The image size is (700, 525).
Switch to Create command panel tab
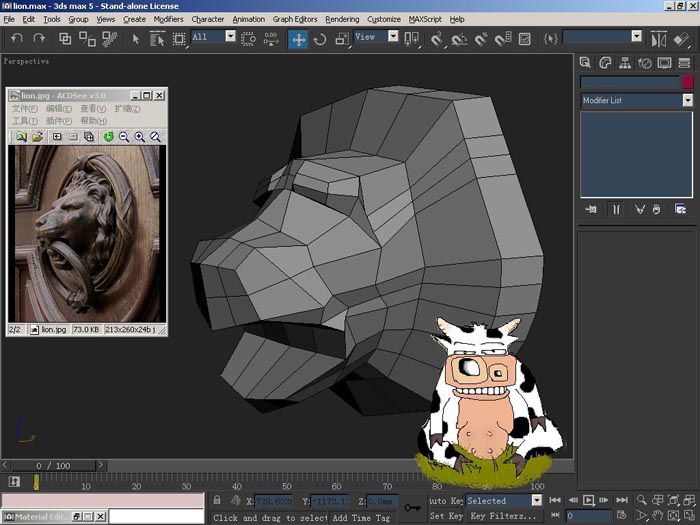tap(585, 63)
